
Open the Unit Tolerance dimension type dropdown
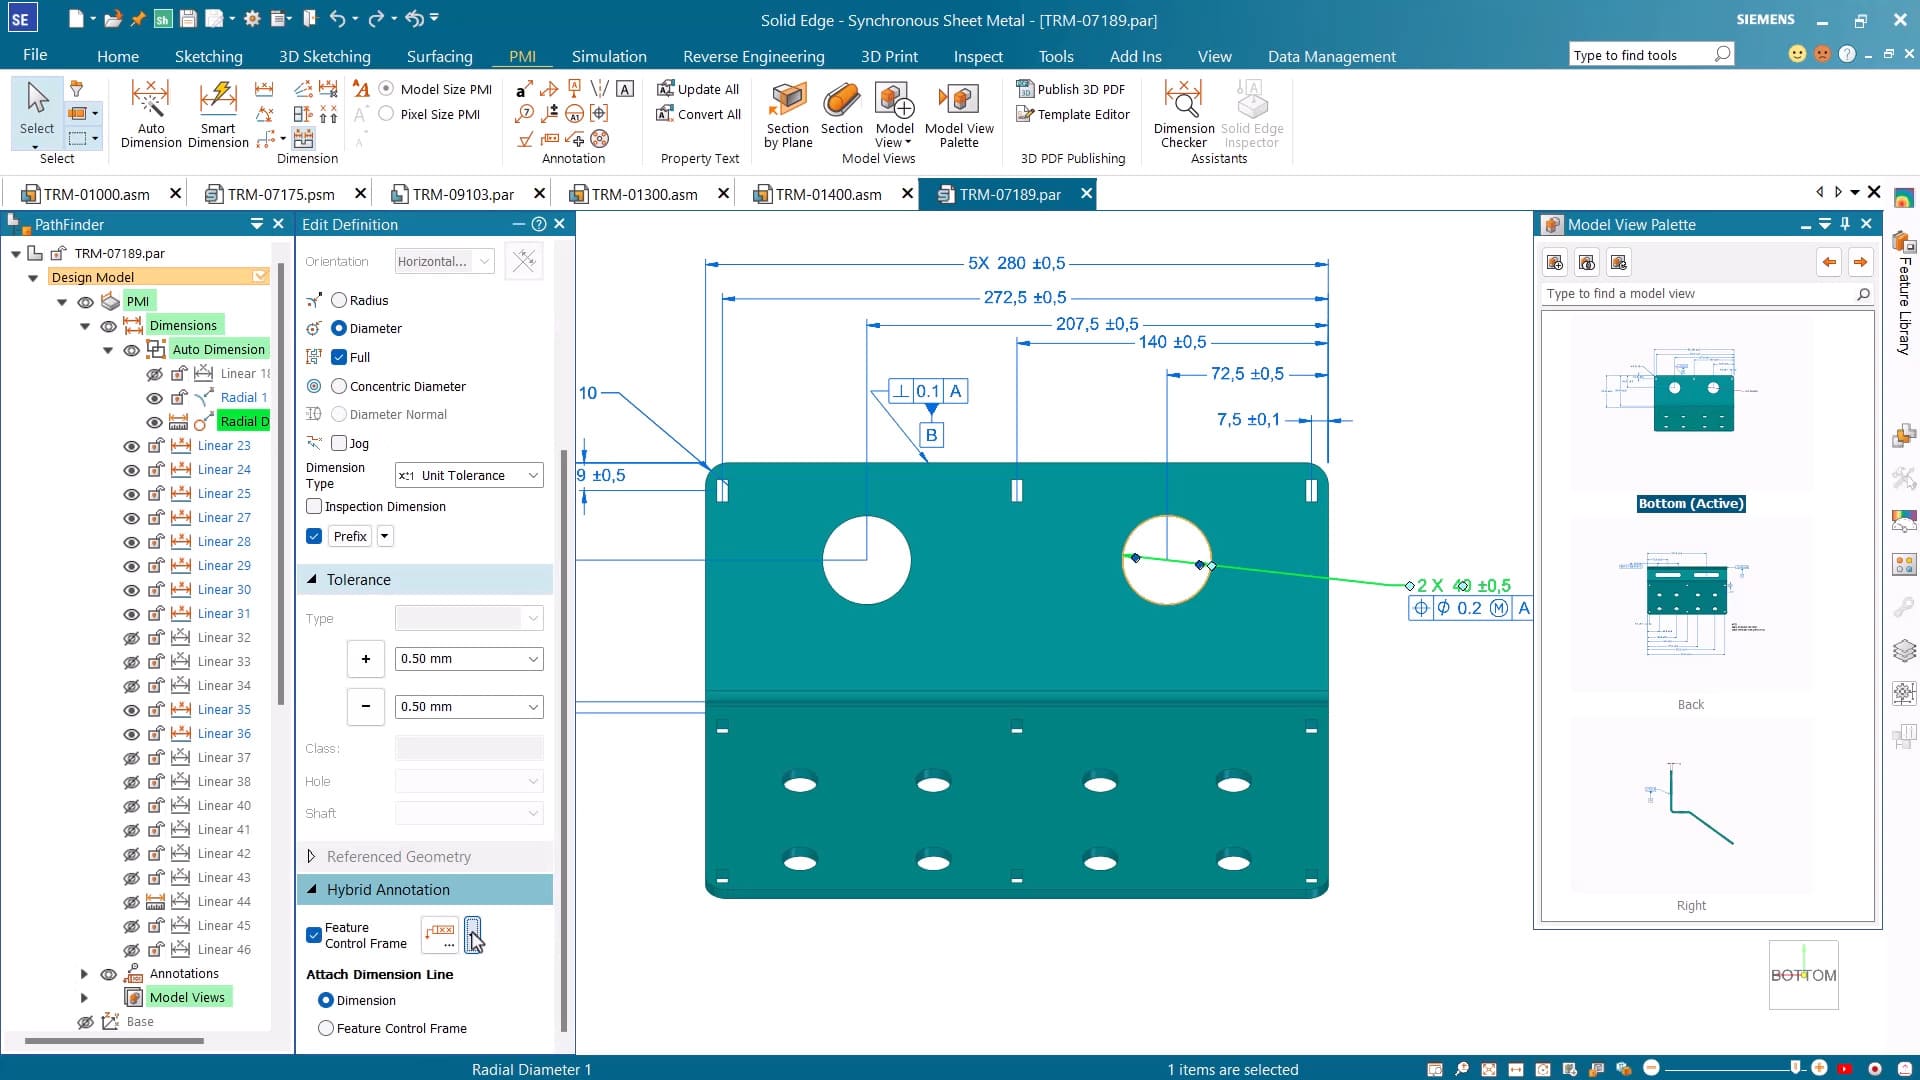(x=468, y=475)
